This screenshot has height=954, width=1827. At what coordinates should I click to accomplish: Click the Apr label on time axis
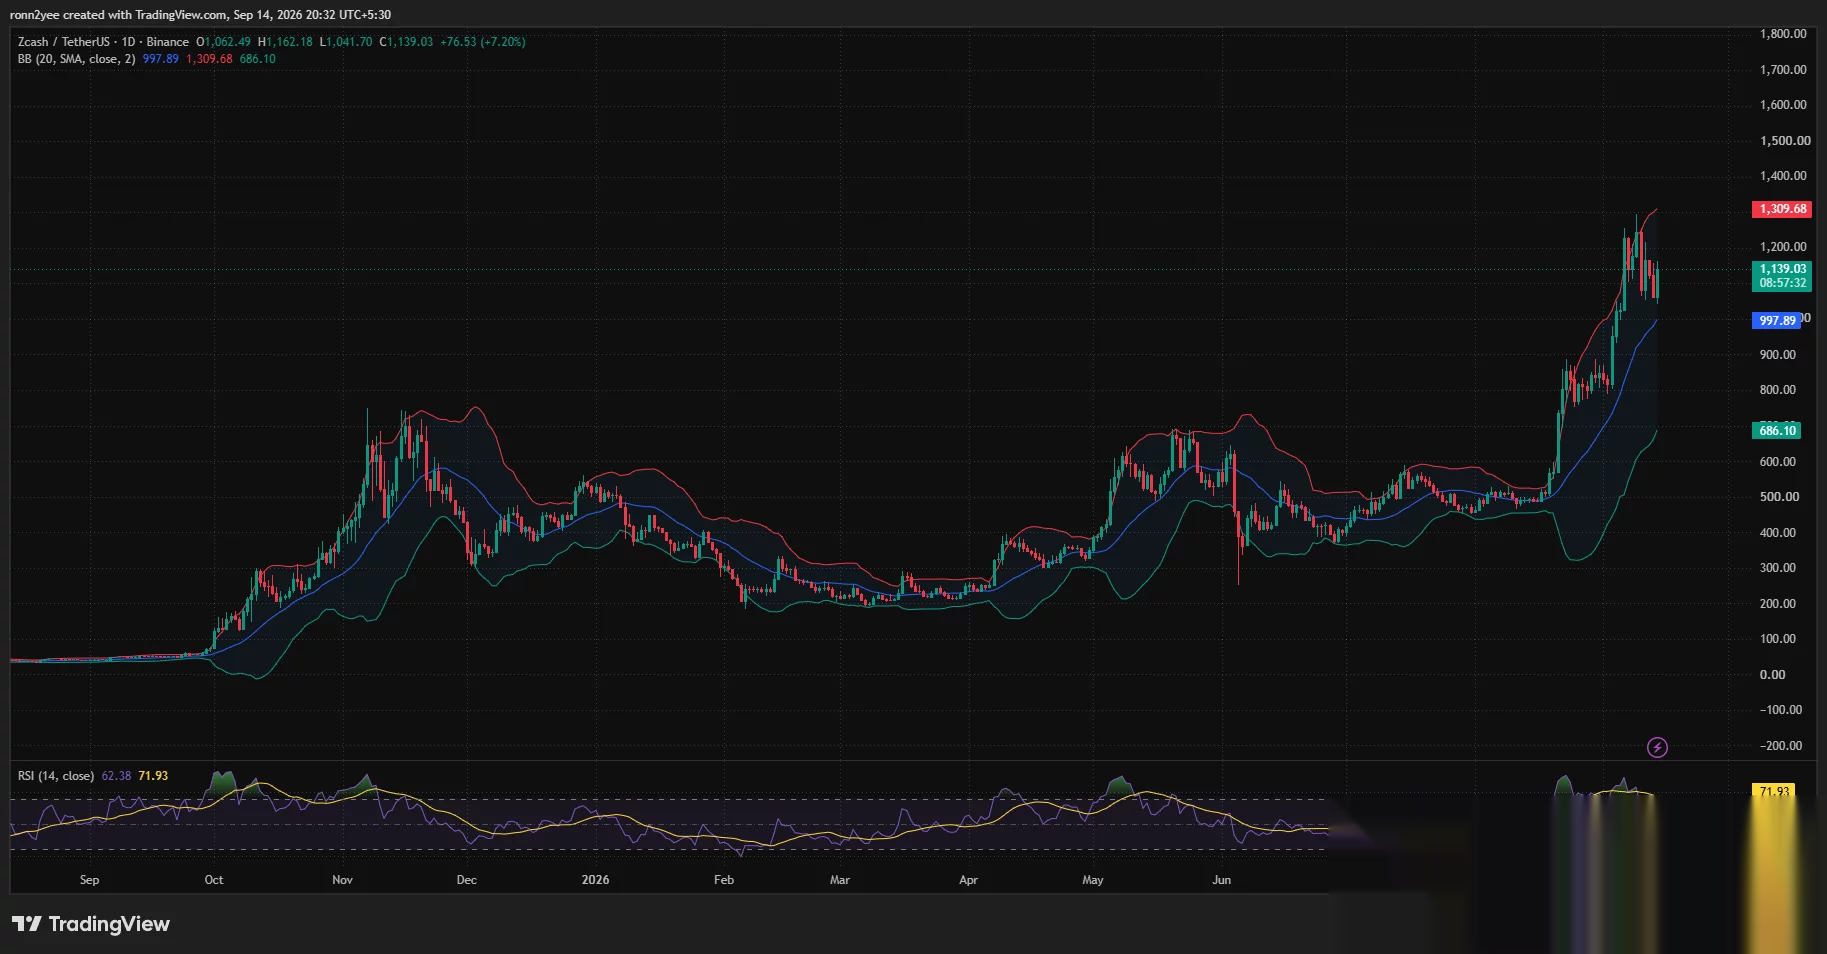pyautogui.click(x=968, y=880)
